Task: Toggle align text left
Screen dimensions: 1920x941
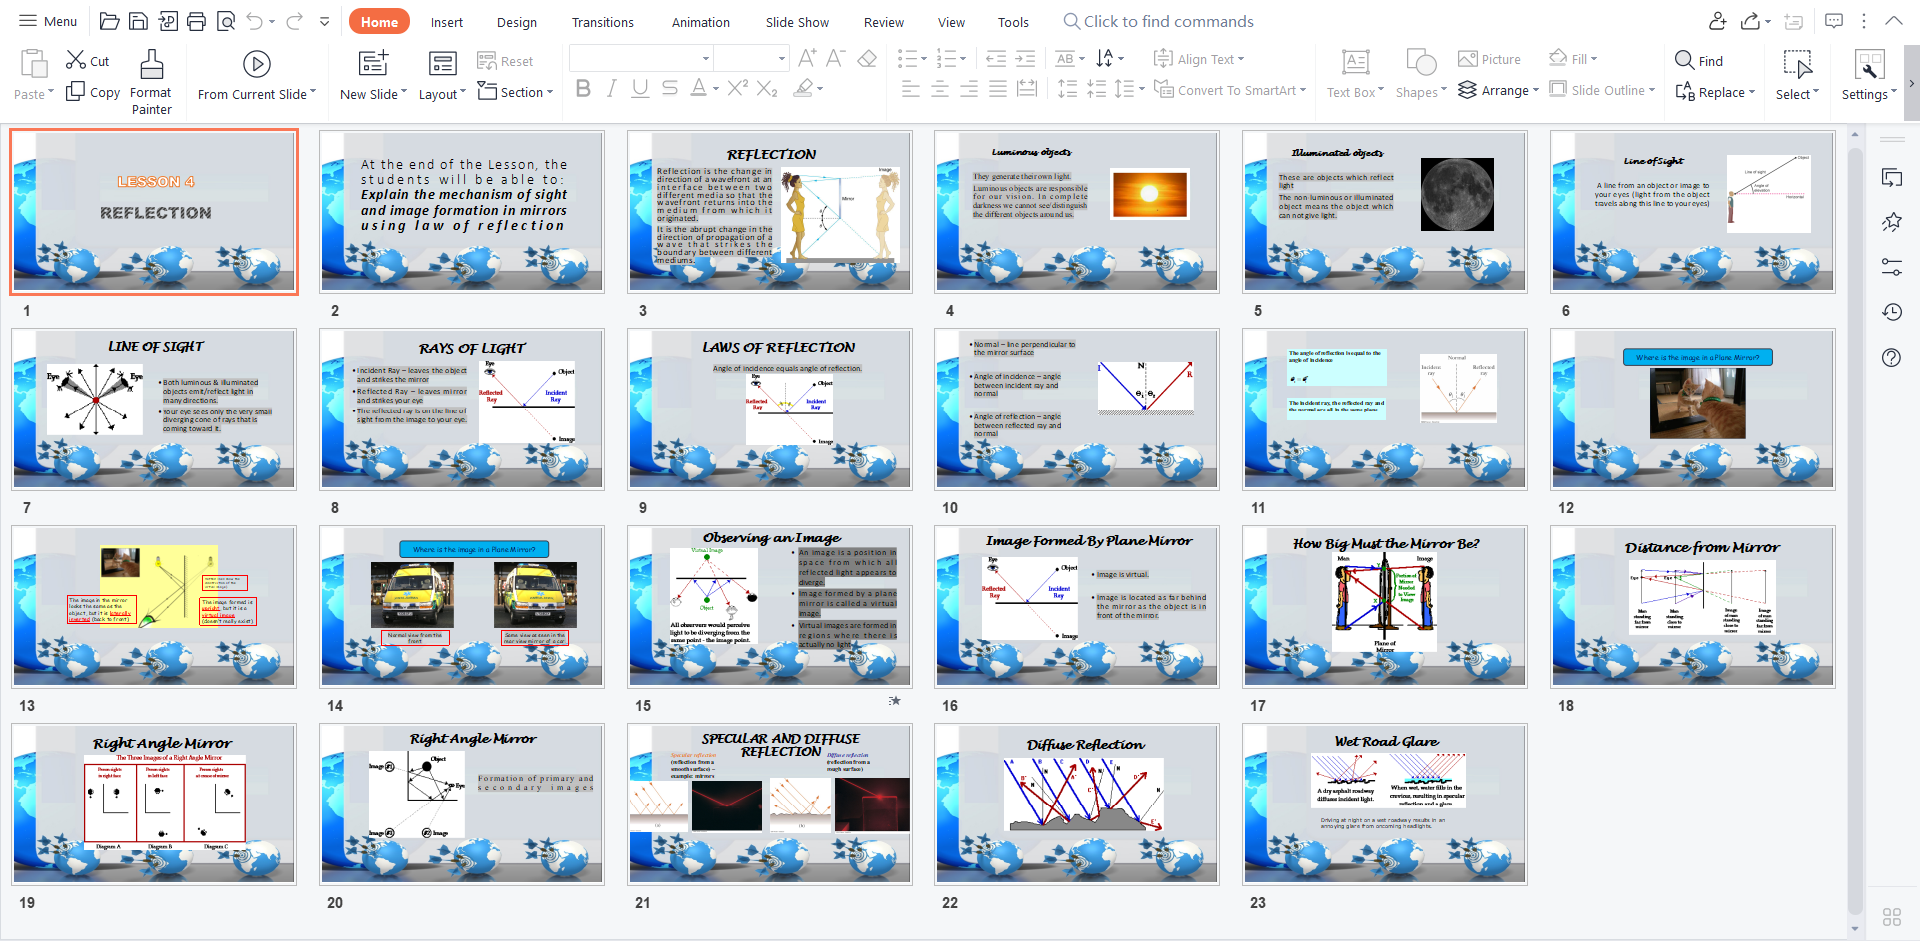Action: [911, 89]
